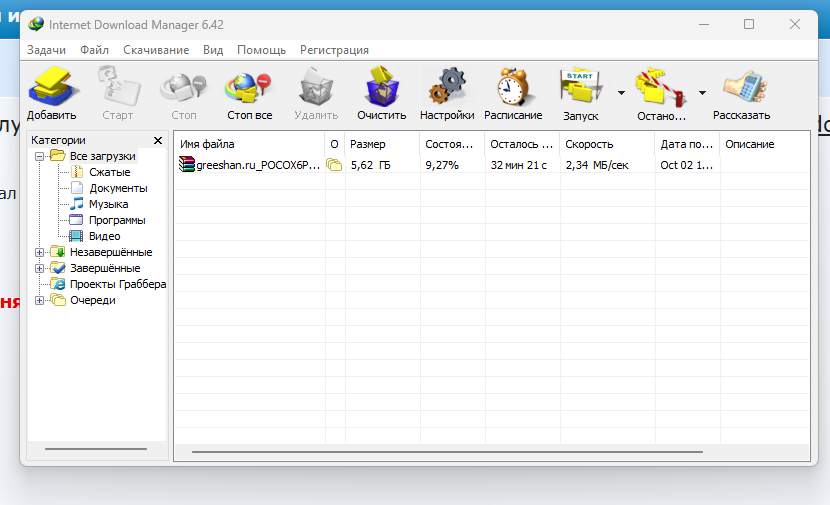Viewport: 830px width, 505px height.
Task: Open the Расписание alarm clock icon
Action: pyautogui.click(x=513, y=86)
